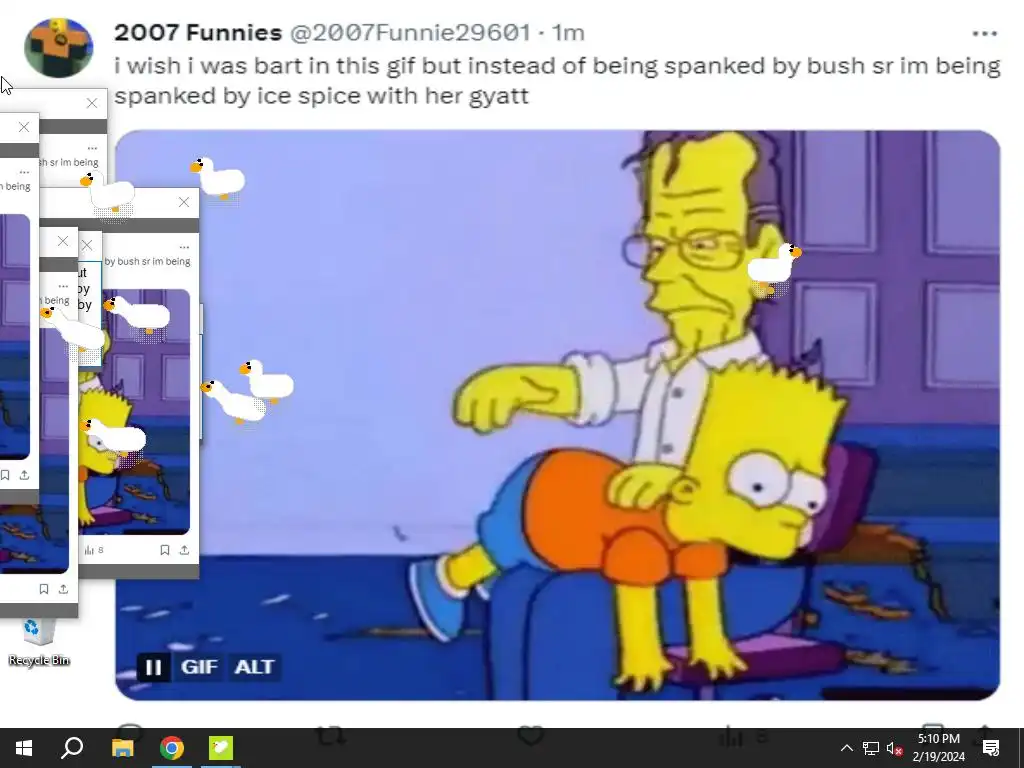The image size is (1024, 768).
Task: Click the goose on Bush's ear
Action: pos(774,268)
